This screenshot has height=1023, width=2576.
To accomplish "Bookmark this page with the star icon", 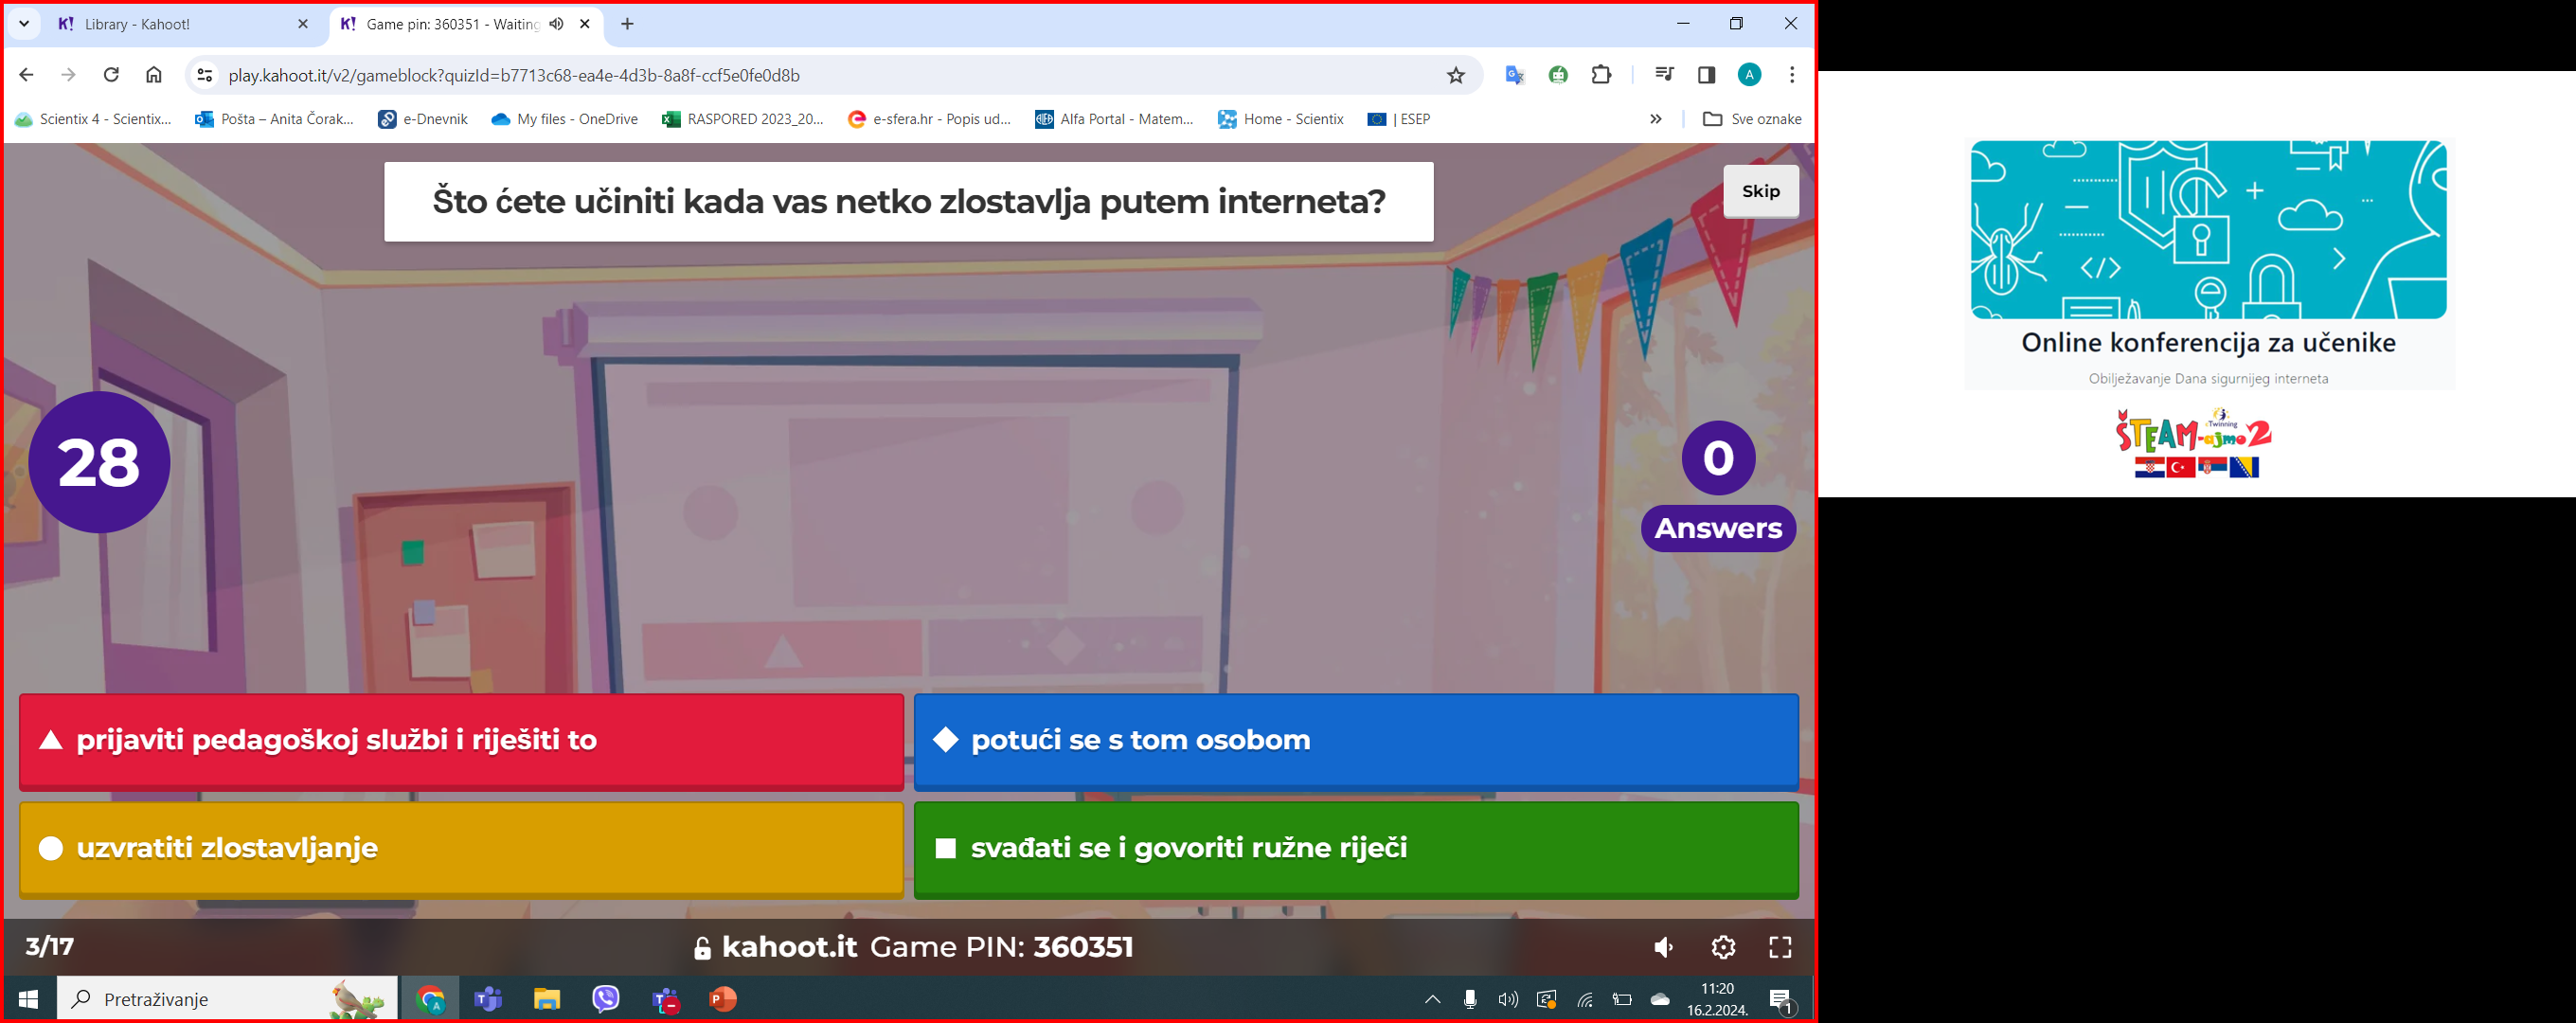I will [1456, 75].
